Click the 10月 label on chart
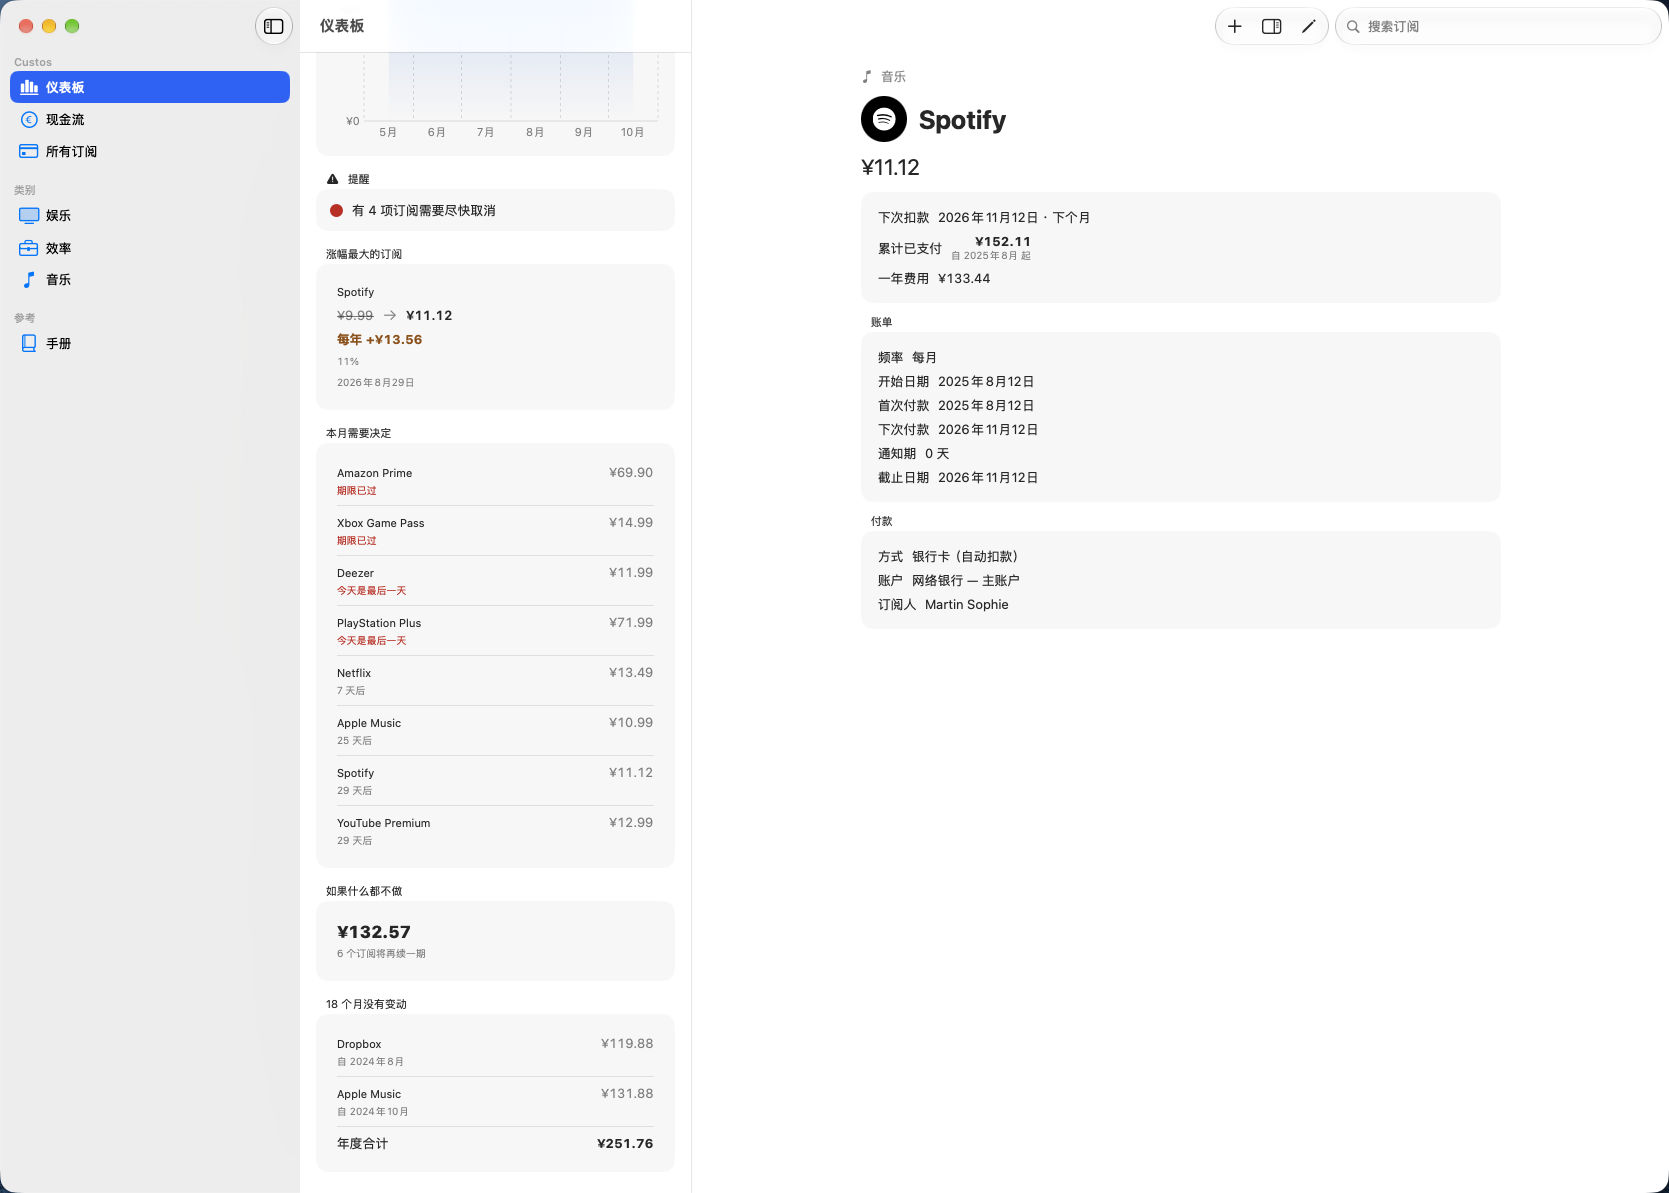The height and width of the screenshot is (1193, 1669). pos(632,132)
